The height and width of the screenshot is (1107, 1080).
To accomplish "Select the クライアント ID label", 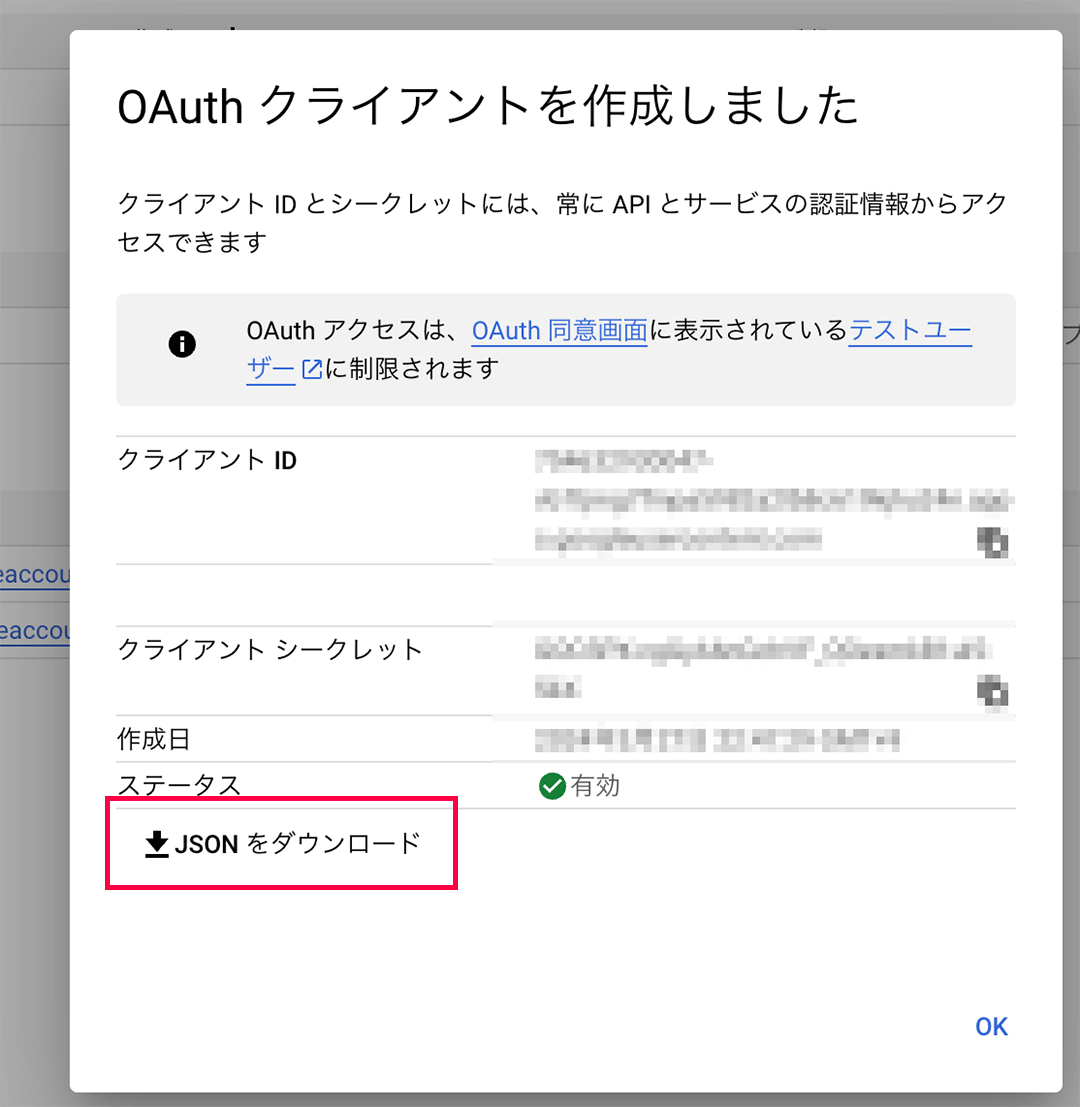I will click(207, 460).
